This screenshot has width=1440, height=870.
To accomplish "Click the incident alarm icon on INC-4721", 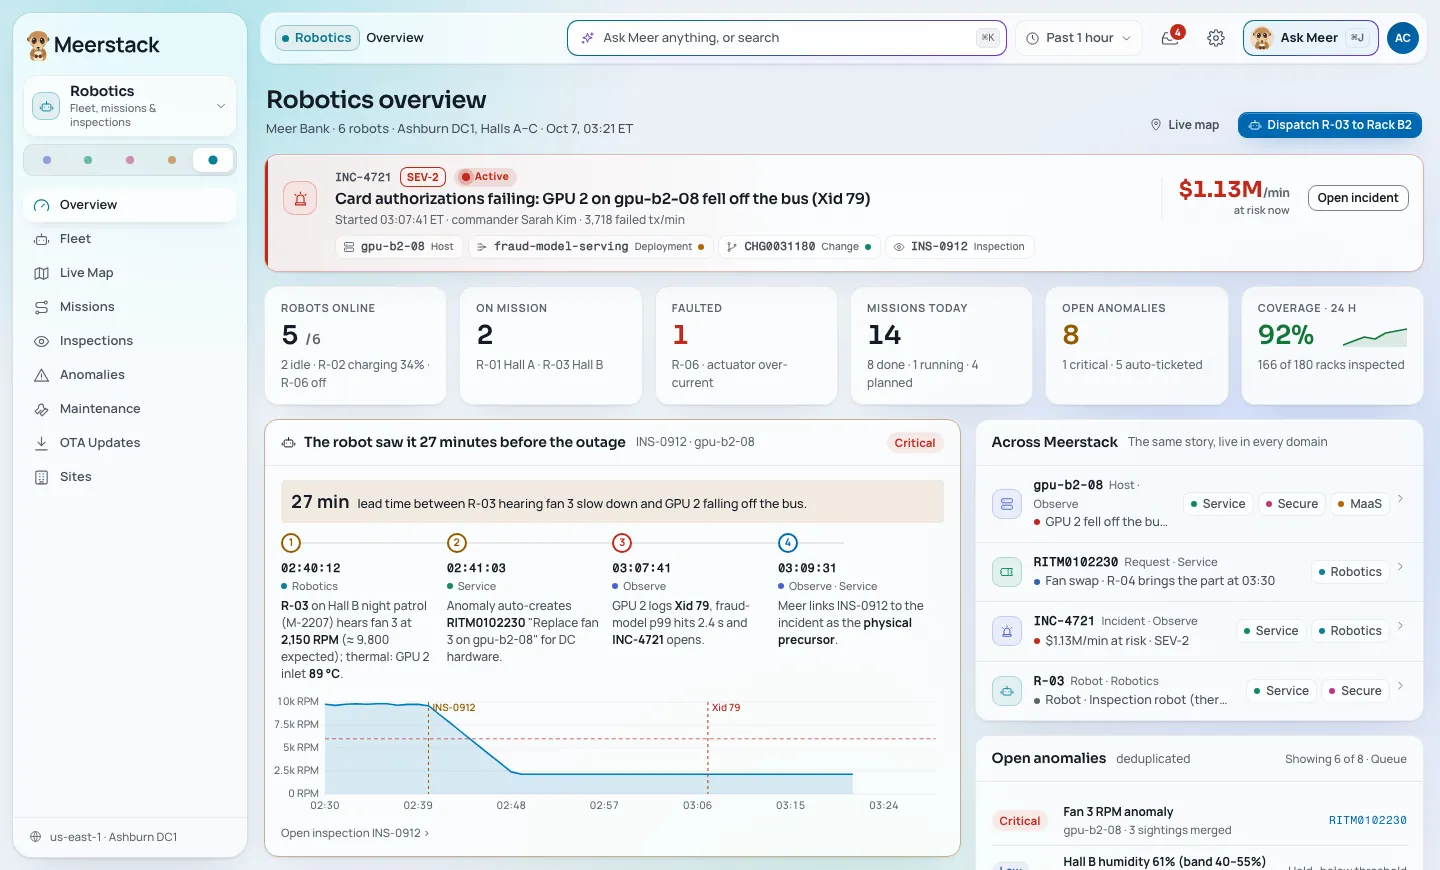I will [x=300, y=198].
